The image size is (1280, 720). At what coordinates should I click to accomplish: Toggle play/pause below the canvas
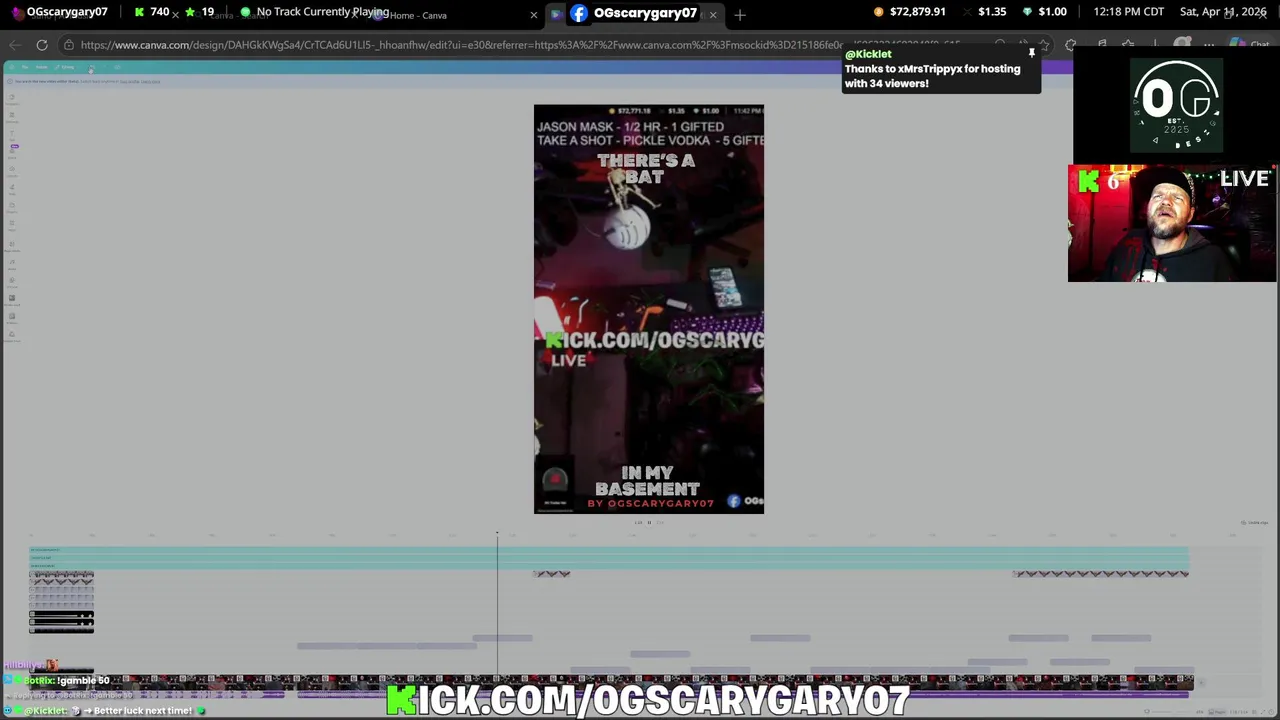(648, 522)
